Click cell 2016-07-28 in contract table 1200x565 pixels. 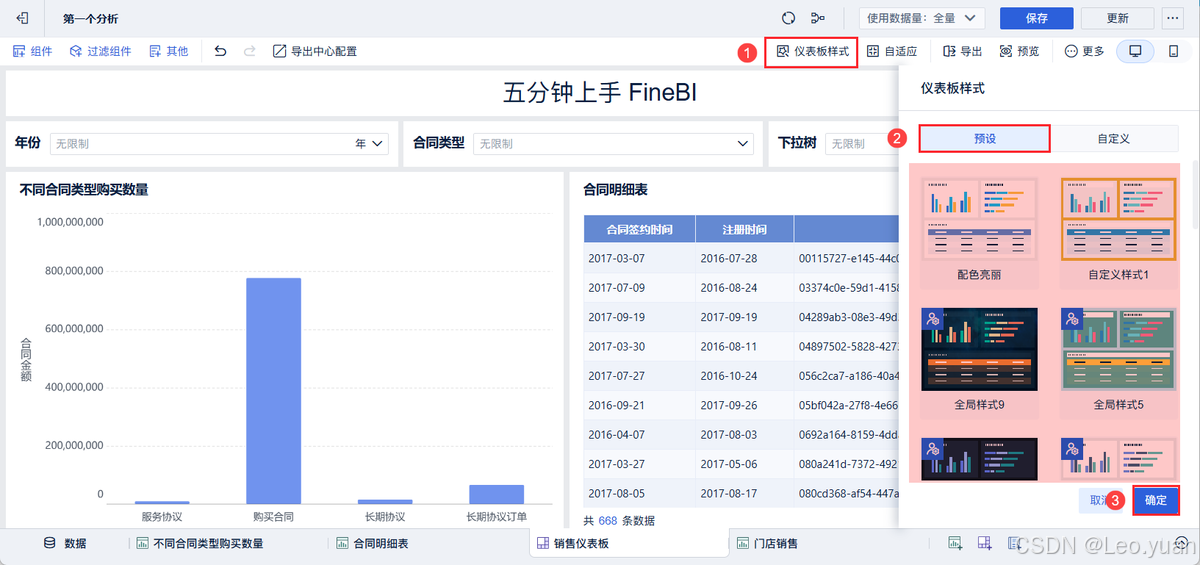point(744,258)
